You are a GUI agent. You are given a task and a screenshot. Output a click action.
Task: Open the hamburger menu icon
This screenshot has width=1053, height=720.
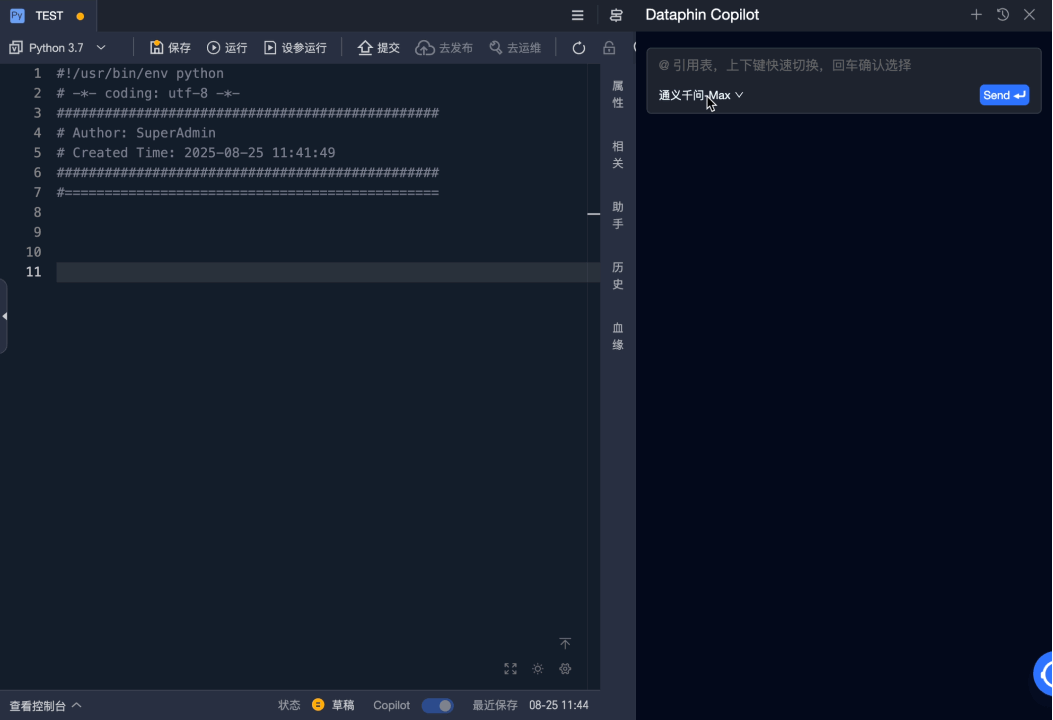point(578,15)
